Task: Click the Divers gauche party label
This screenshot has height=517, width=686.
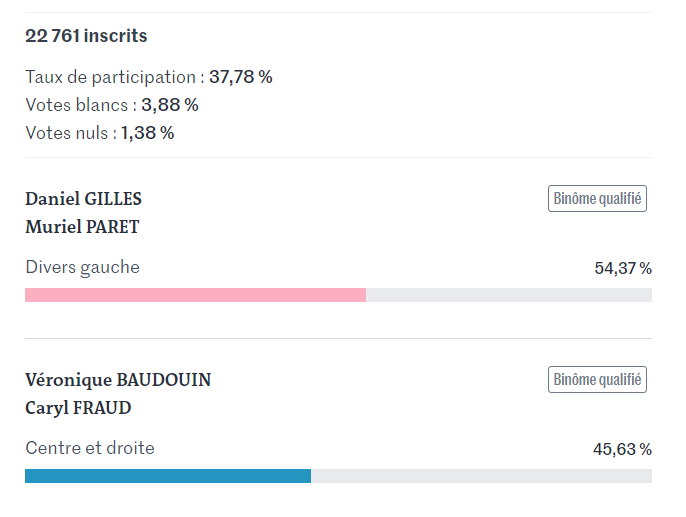Action: click(83, 267)
